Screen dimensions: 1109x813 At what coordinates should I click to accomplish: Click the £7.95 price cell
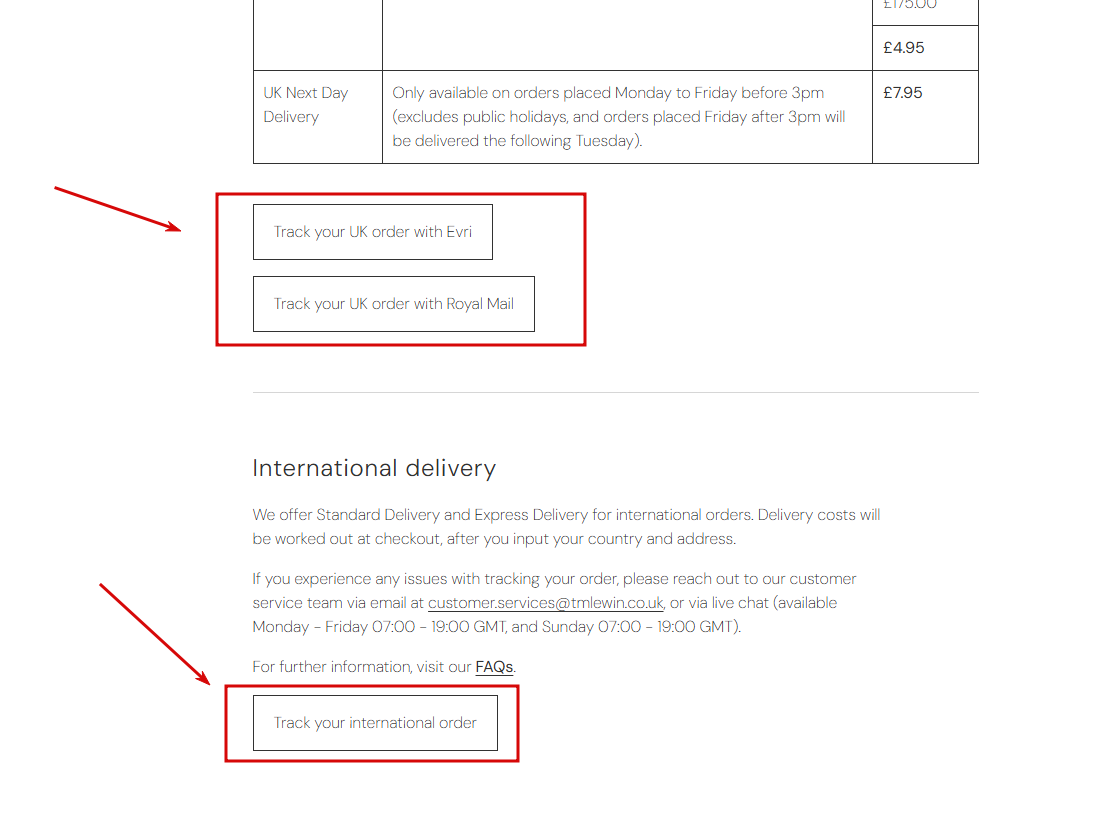pyautogui.click(x=903, y=93)
